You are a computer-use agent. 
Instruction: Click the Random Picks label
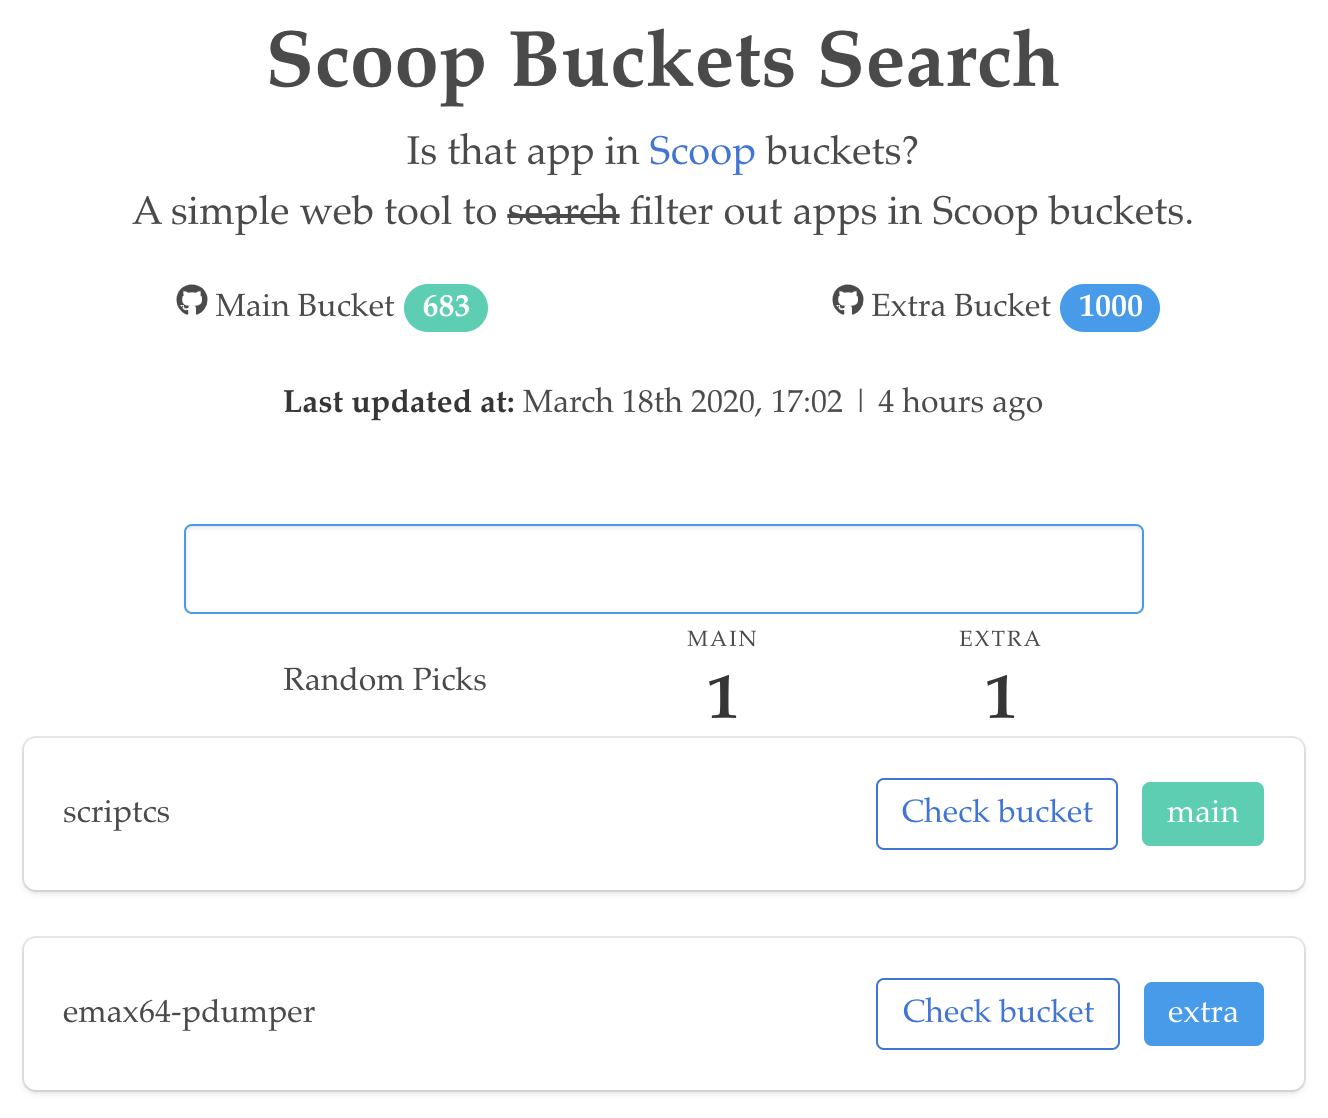(x=384, y=680)
